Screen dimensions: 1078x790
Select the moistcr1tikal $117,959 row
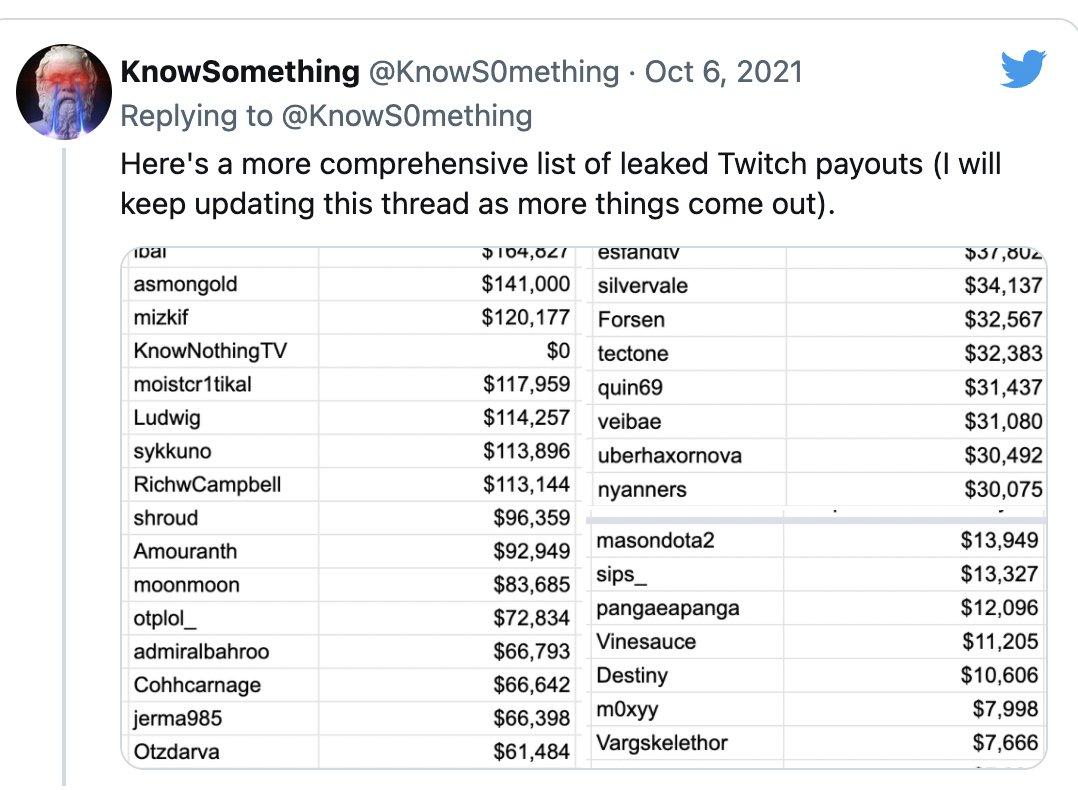point(351,384)
